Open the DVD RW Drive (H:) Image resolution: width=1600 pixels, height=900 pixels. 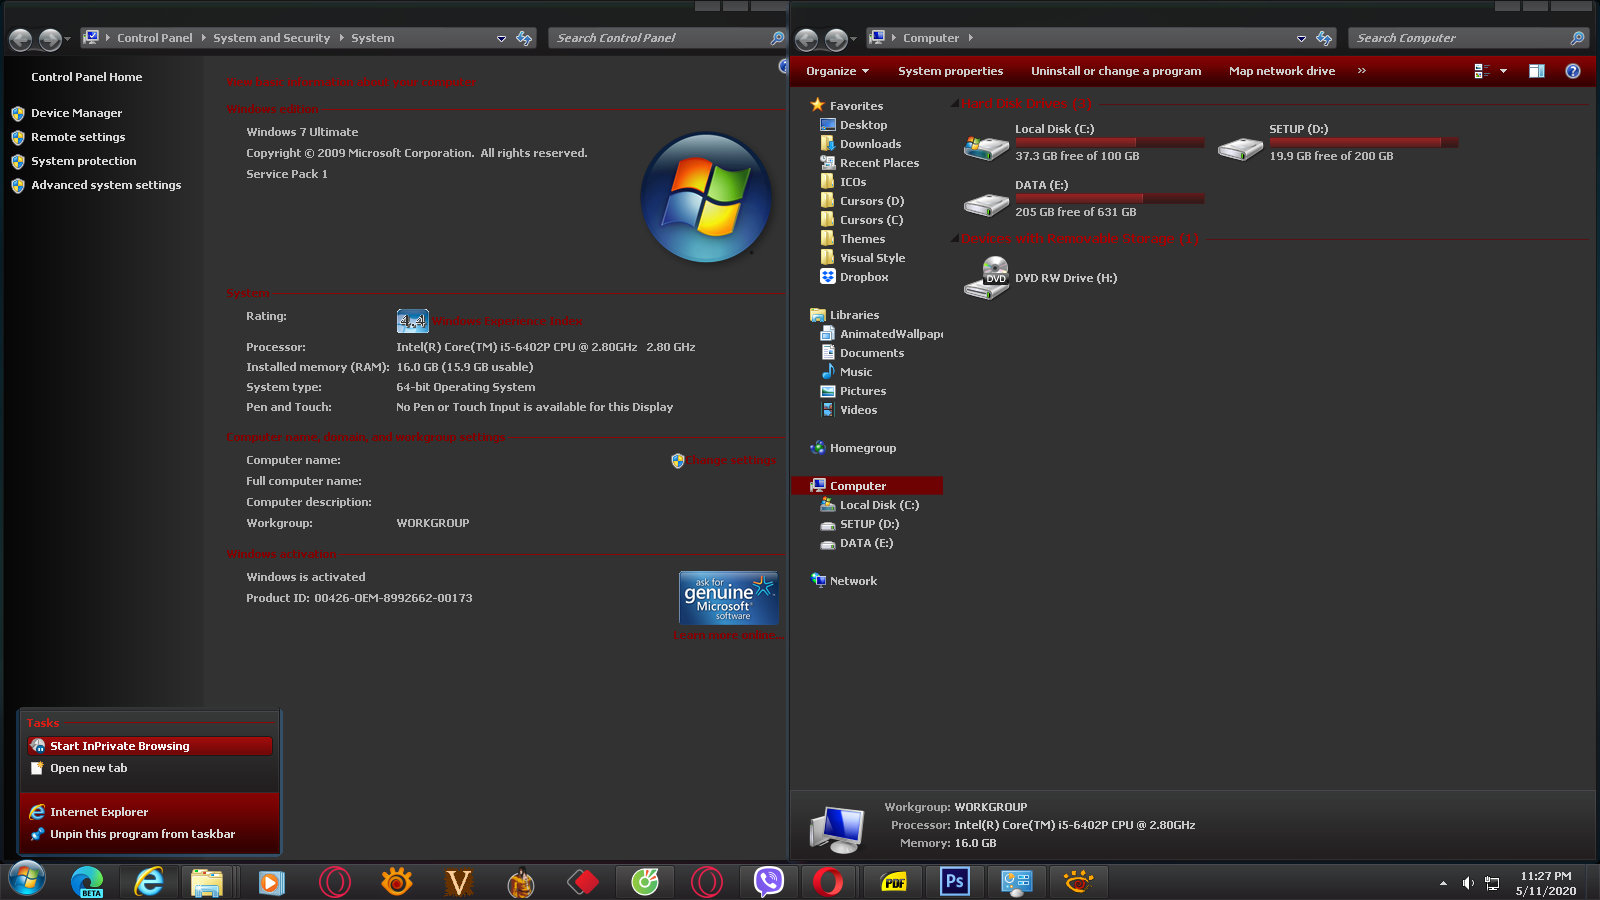pos(1040,278)
